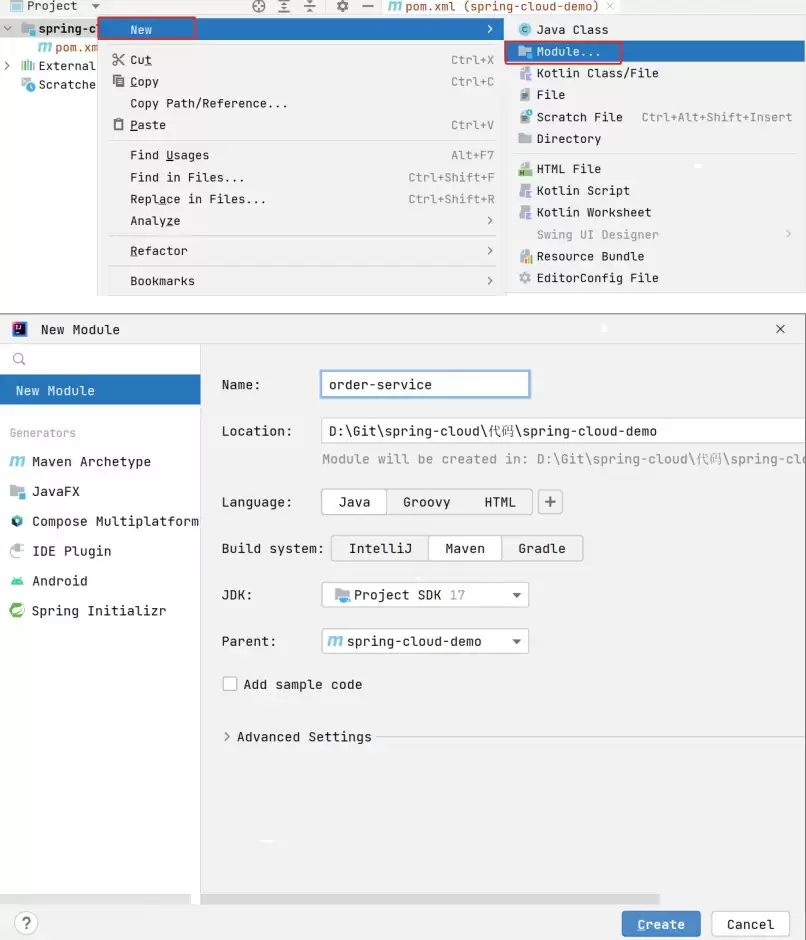Click the IDE Plugin icon
This screenshot has height=940, width=806.
[x=17, y=550]
